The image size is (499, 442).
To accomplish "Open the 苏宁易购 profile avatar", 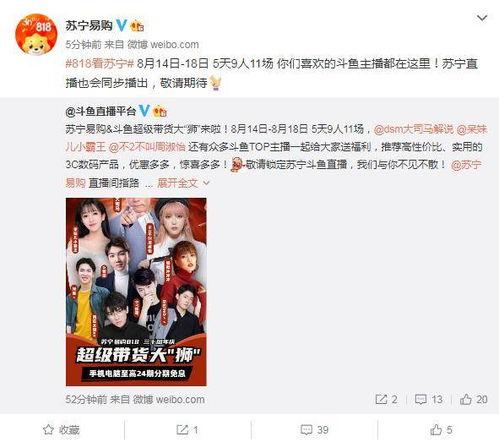I will point(36,35).
